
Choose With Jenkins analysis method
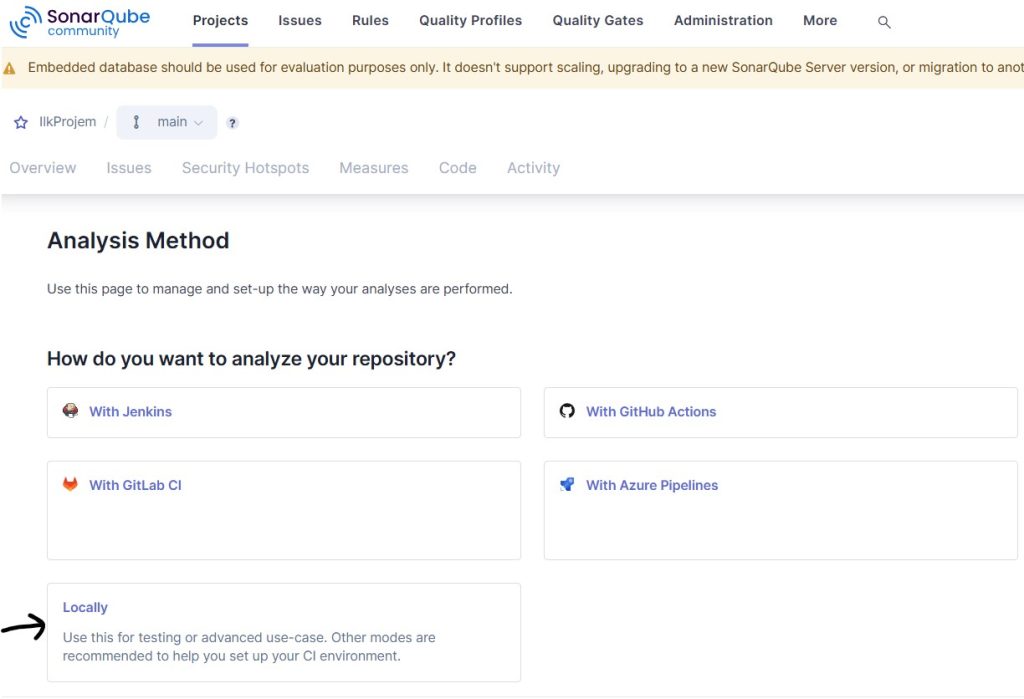click(x=284, y=412)
